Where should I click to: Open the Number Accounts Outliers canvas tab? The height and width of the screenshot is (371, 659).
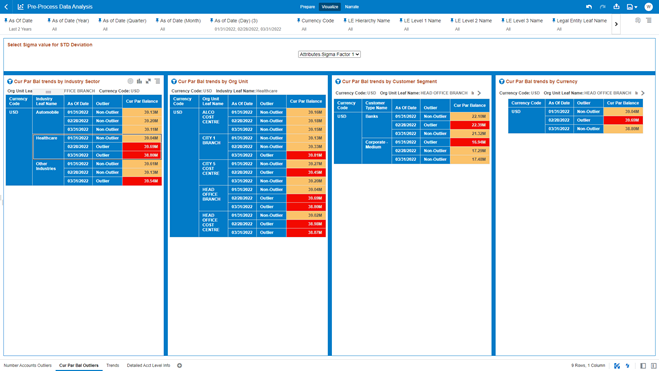(28, 366)
